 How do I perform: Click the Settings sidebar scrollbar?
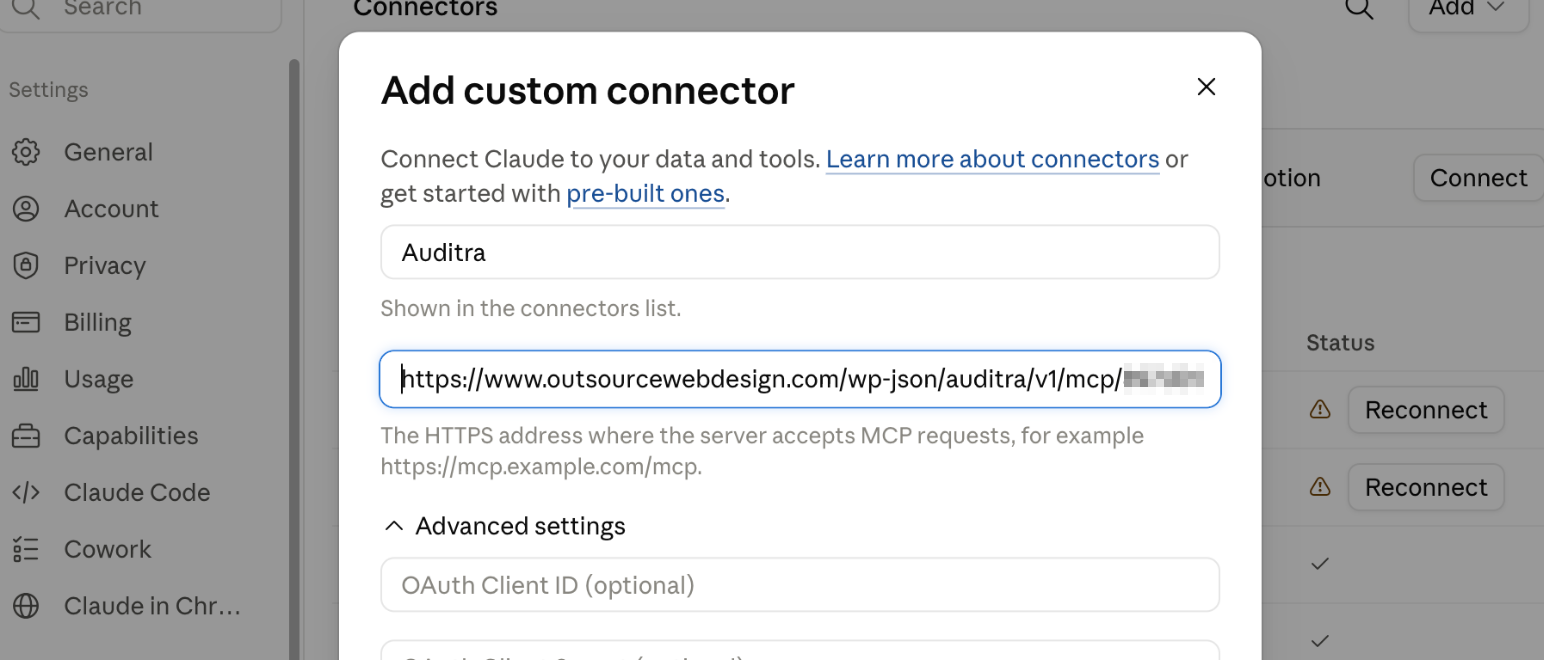click(294, 358)
